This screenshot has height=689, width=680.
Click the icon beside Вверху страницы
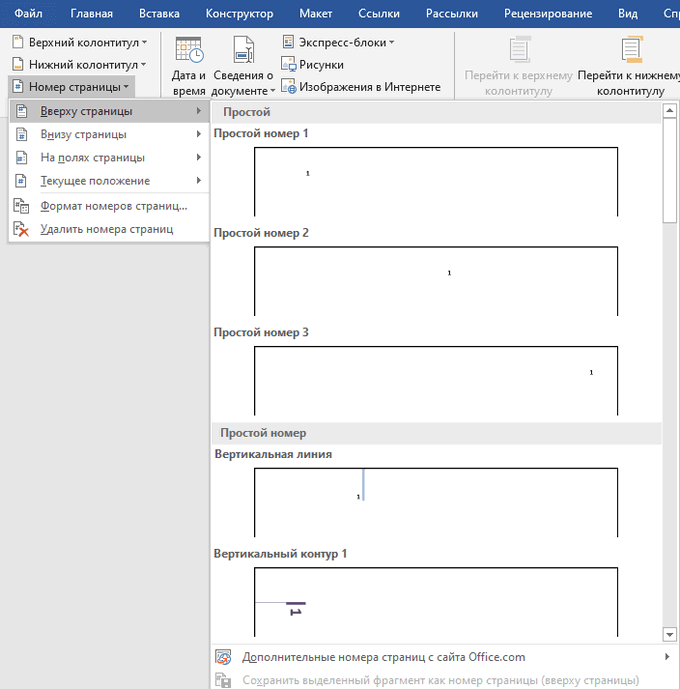point(21,111)
